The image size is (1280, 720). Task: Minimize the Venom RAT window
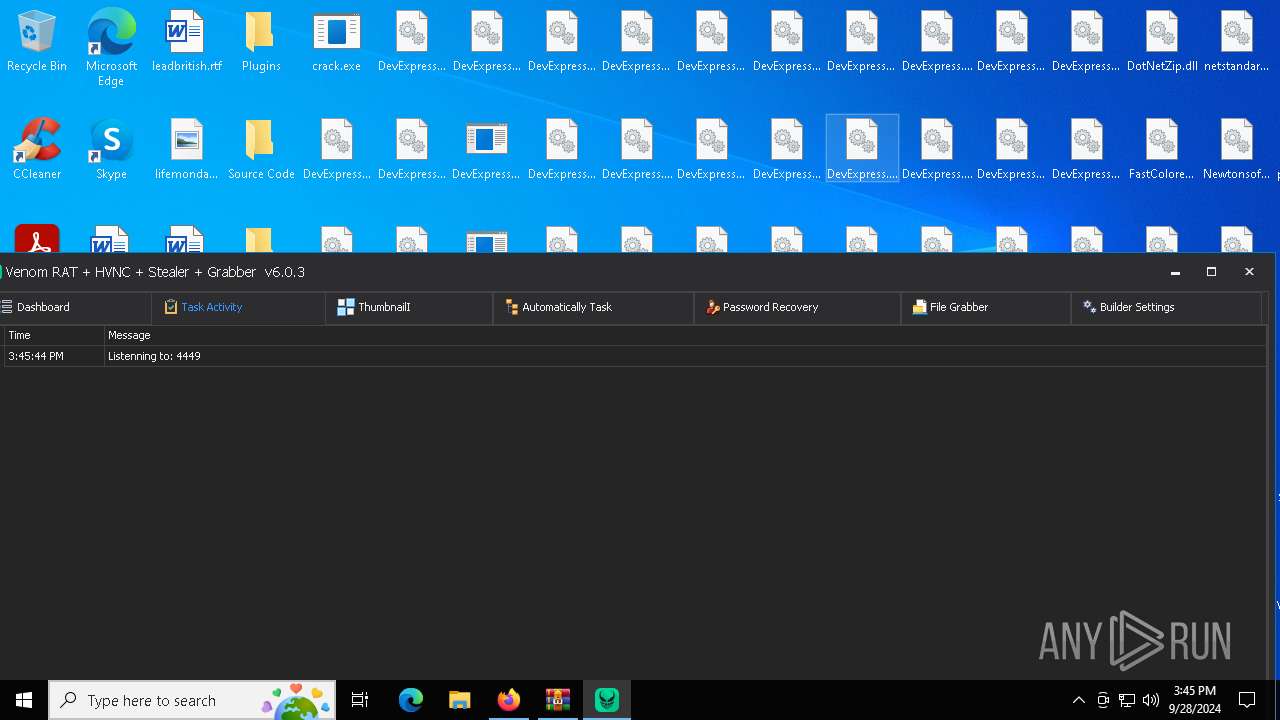pyautogui.click(x=1175, y=272)
